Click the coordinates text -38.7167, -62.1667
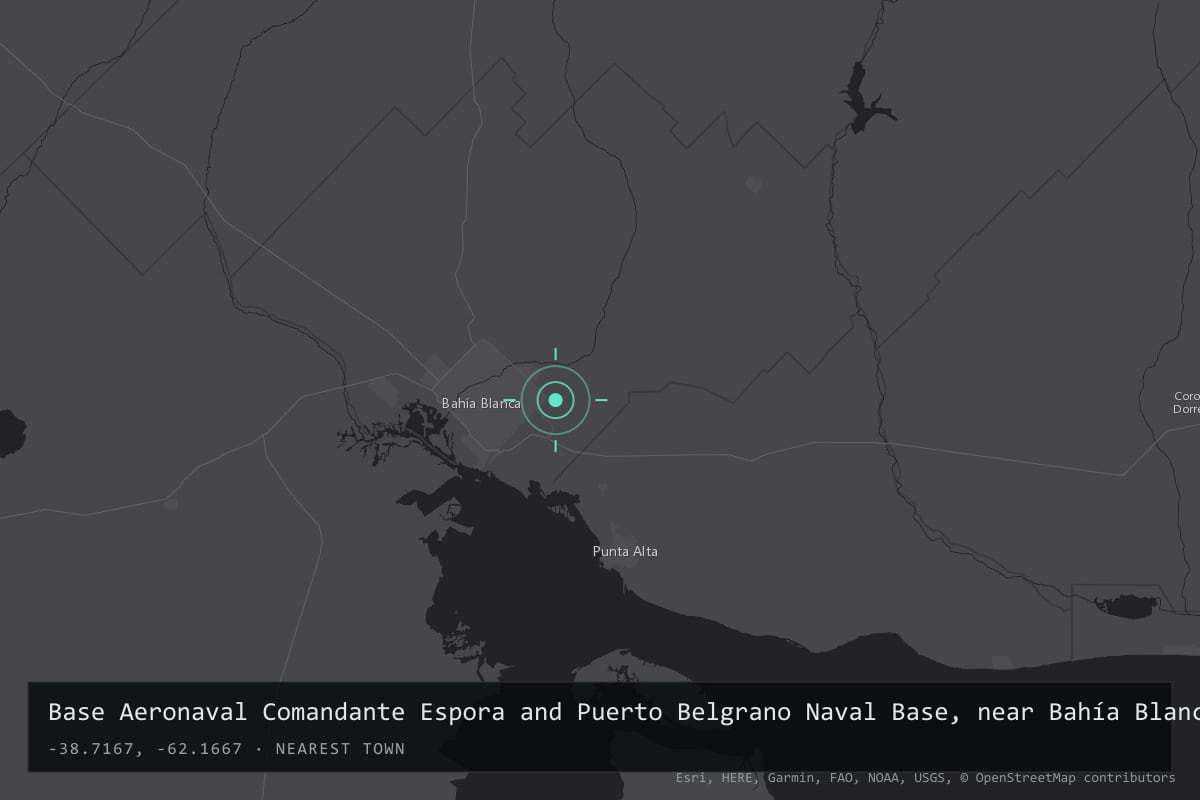The height and width of the screenshot is (800, 1200). click(145, 748)
